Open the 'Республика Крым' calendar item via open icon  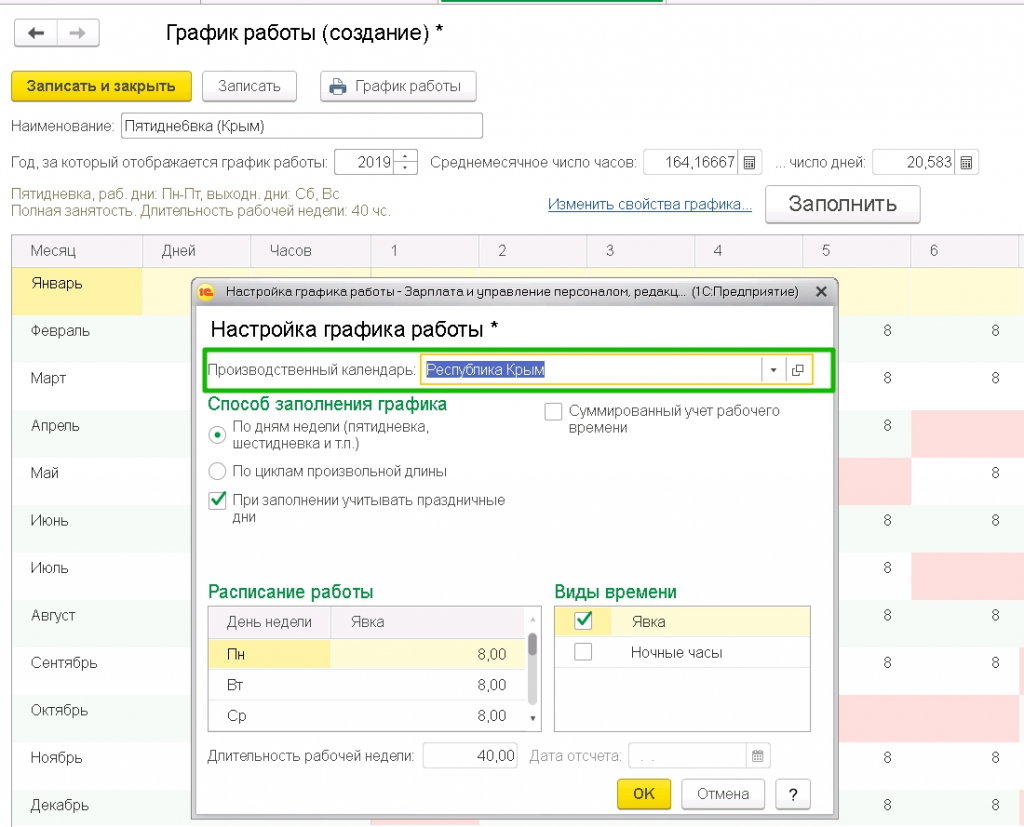pos(797,370)
